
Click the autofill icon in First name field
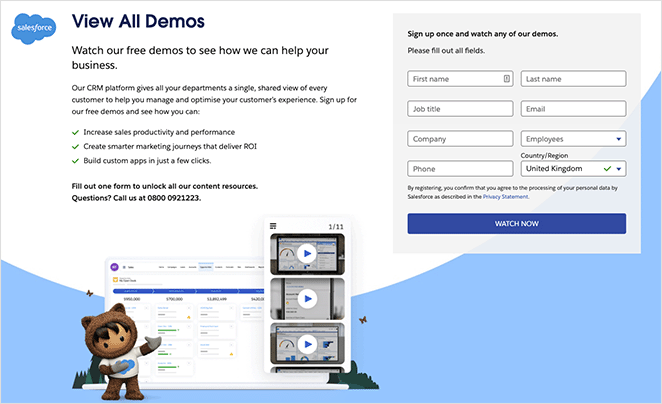pyautogui.click(x=507, y=79)
